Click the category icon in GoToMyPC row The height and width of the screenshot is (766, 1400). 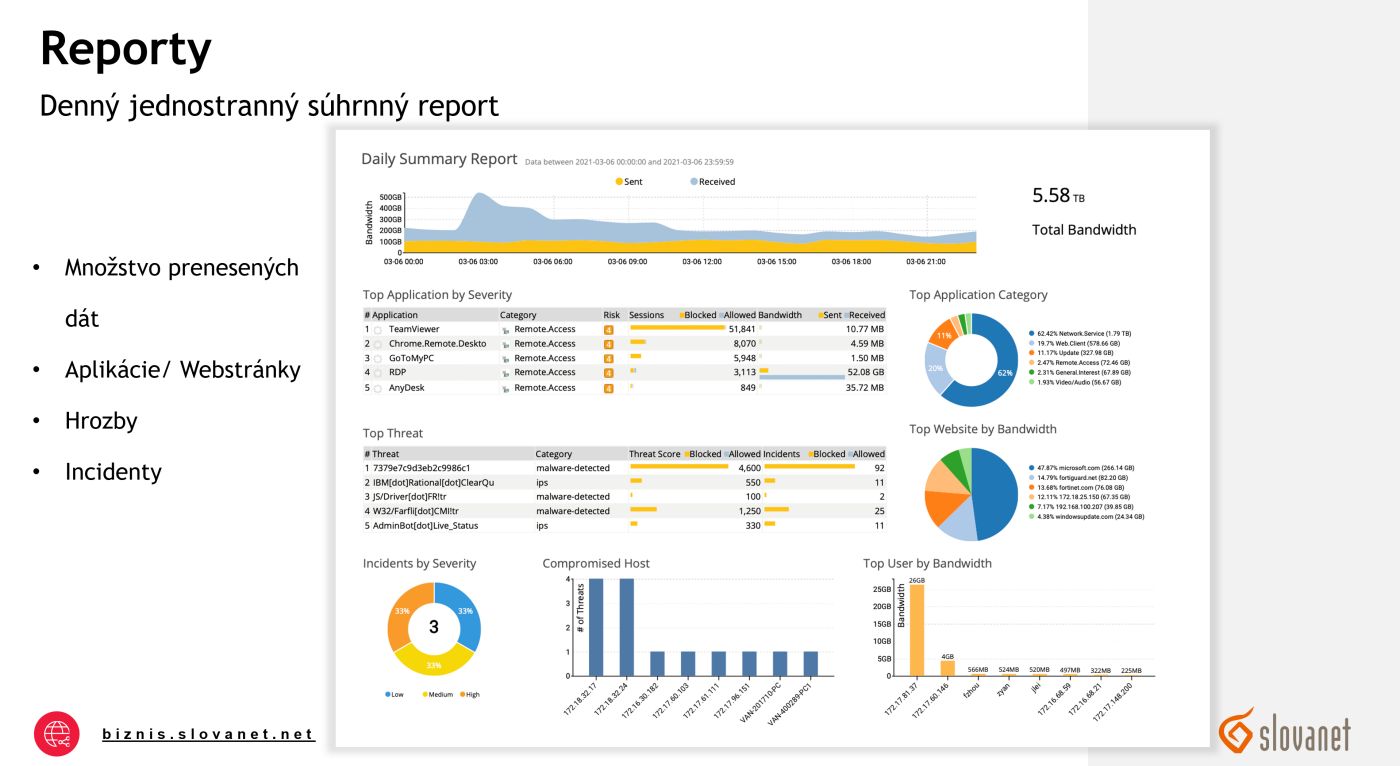[x=506, y=358]
